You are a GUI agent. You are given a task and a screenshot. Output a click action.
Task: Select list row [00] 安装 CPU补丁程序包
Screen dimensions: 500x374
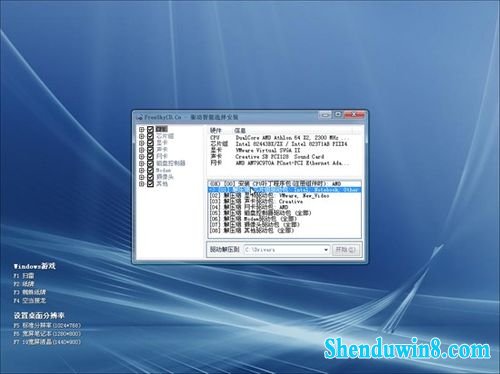coord(284,184)
